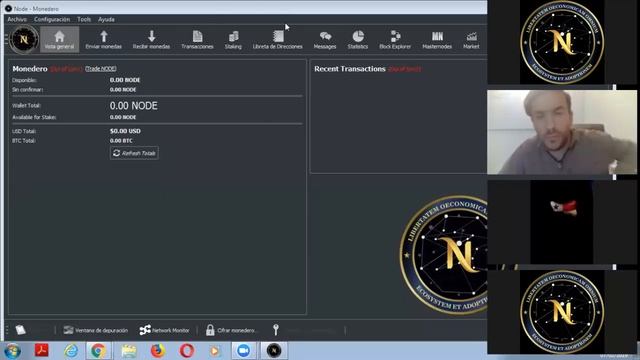Click the Node logo in the toolbar
Screen dimensions: 640x360
point(24,39)
